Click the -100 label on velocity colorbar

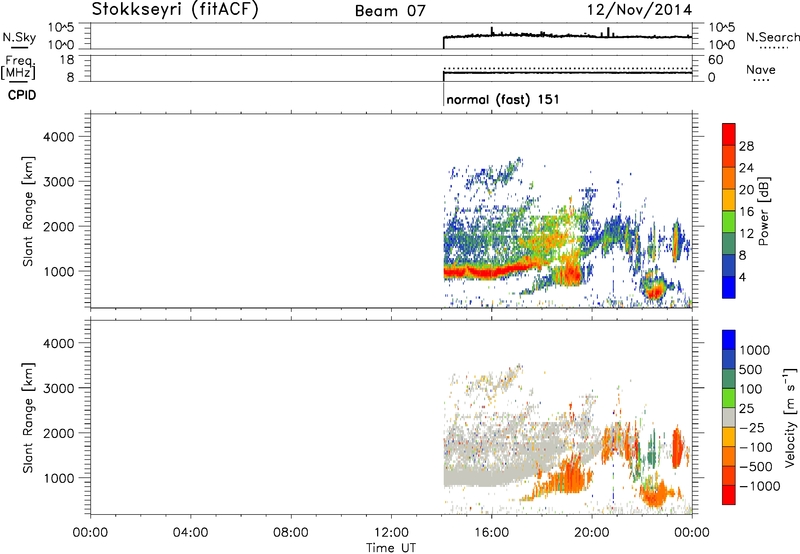pyautogui.click(x=756, y=447)
